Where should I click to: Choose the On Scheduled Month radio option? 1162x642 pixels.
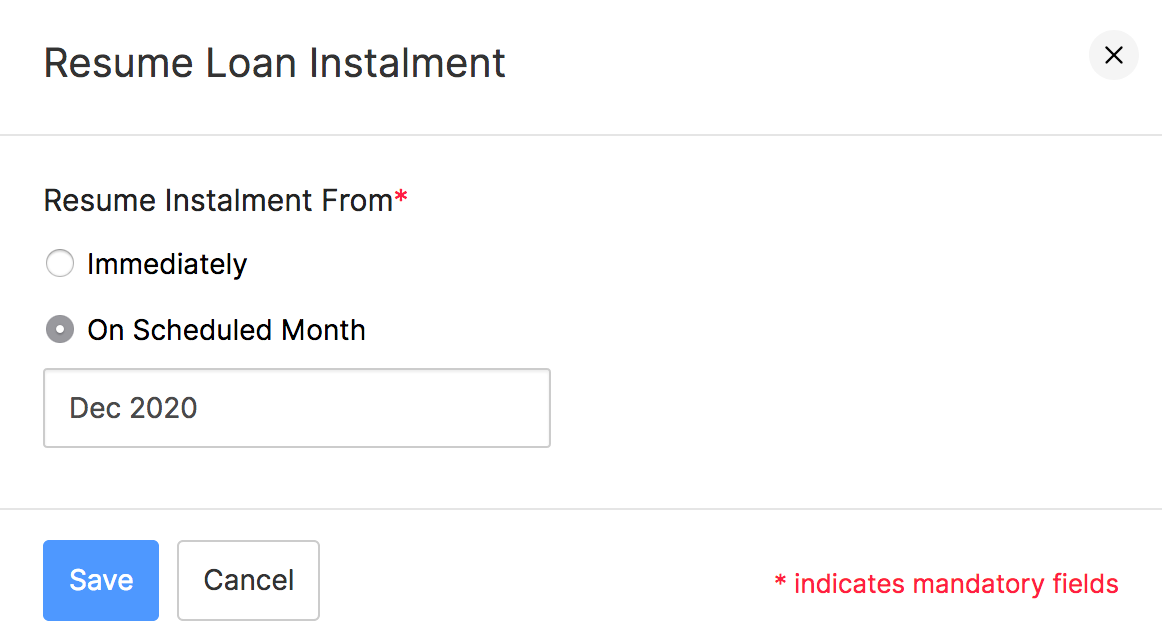coord(60,330)
